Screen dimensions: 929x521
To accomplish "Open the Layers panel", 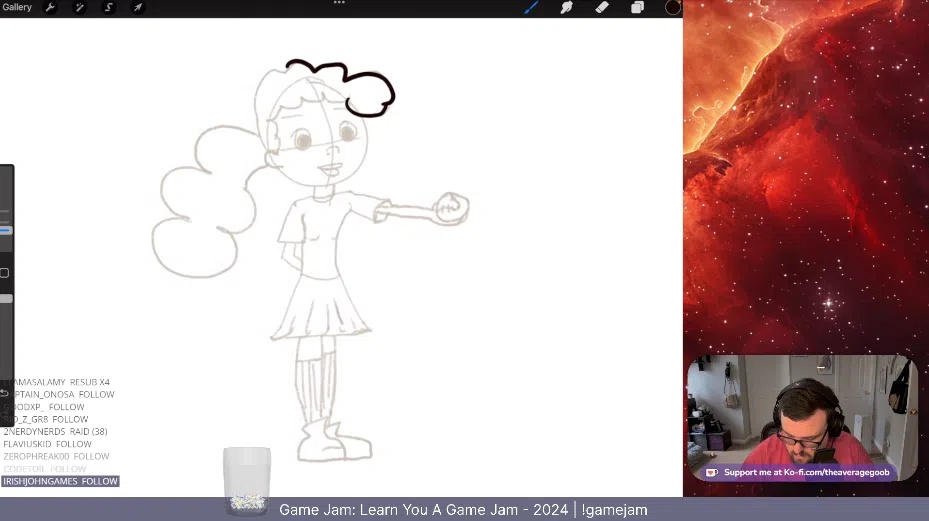I will click(637, 8).
